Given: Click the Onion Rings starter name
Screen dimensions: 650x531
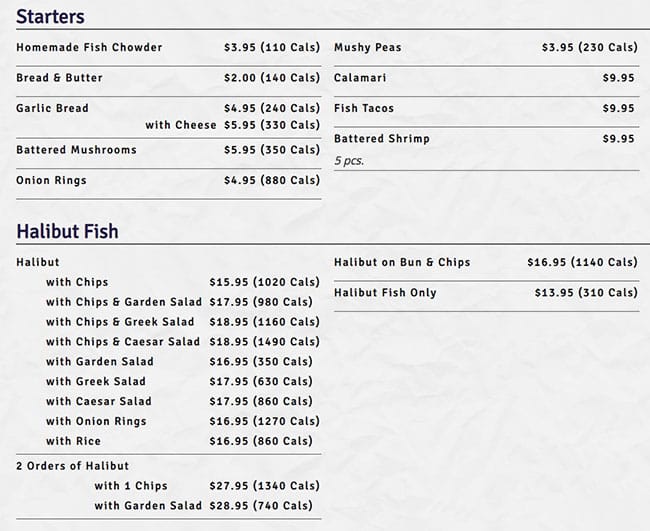Looking at the screenshot, I should (51, 181).
